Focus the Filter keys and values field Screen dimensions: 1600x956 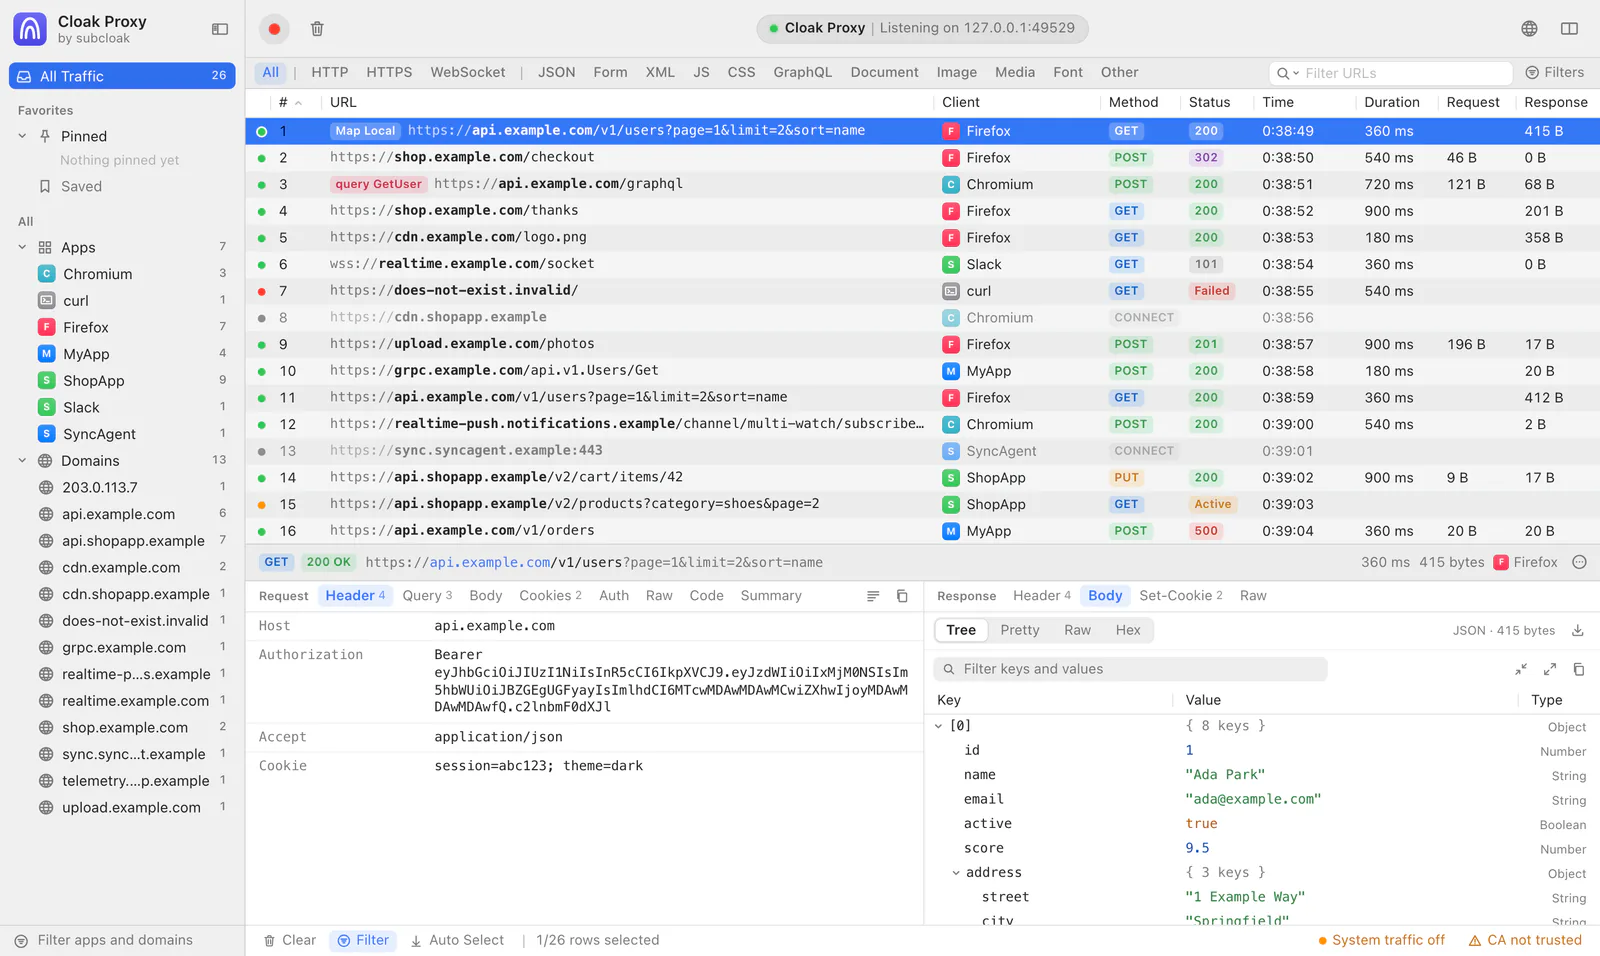click(x=1130, y=669)
